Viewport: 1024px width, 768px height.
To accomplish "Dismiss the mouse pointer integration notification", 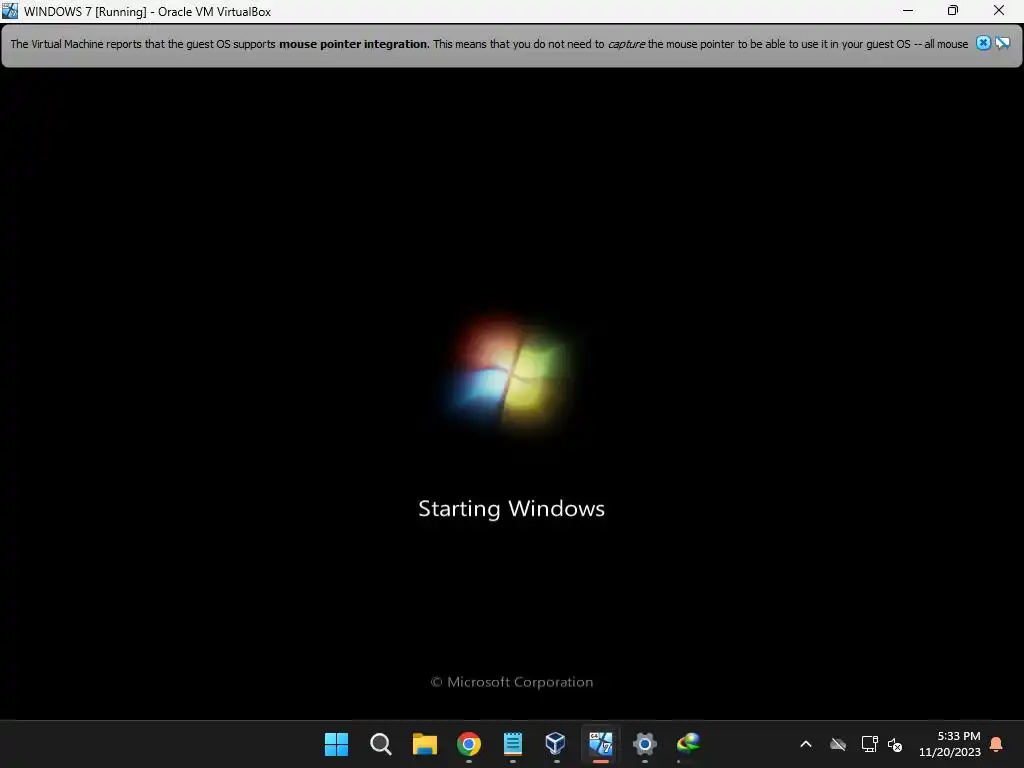I will (x=983, y=43).
